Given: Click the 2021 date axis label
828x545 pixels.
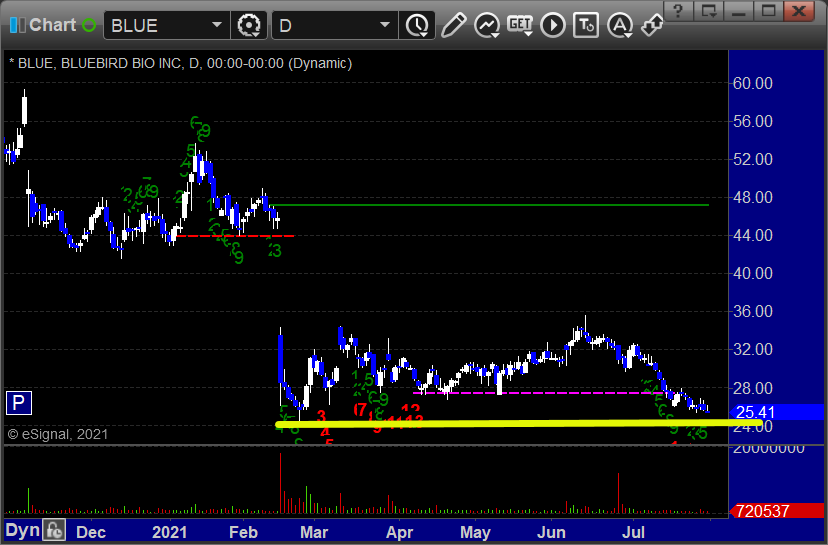Looking at the screenshot, I should [x=170, y=532].
